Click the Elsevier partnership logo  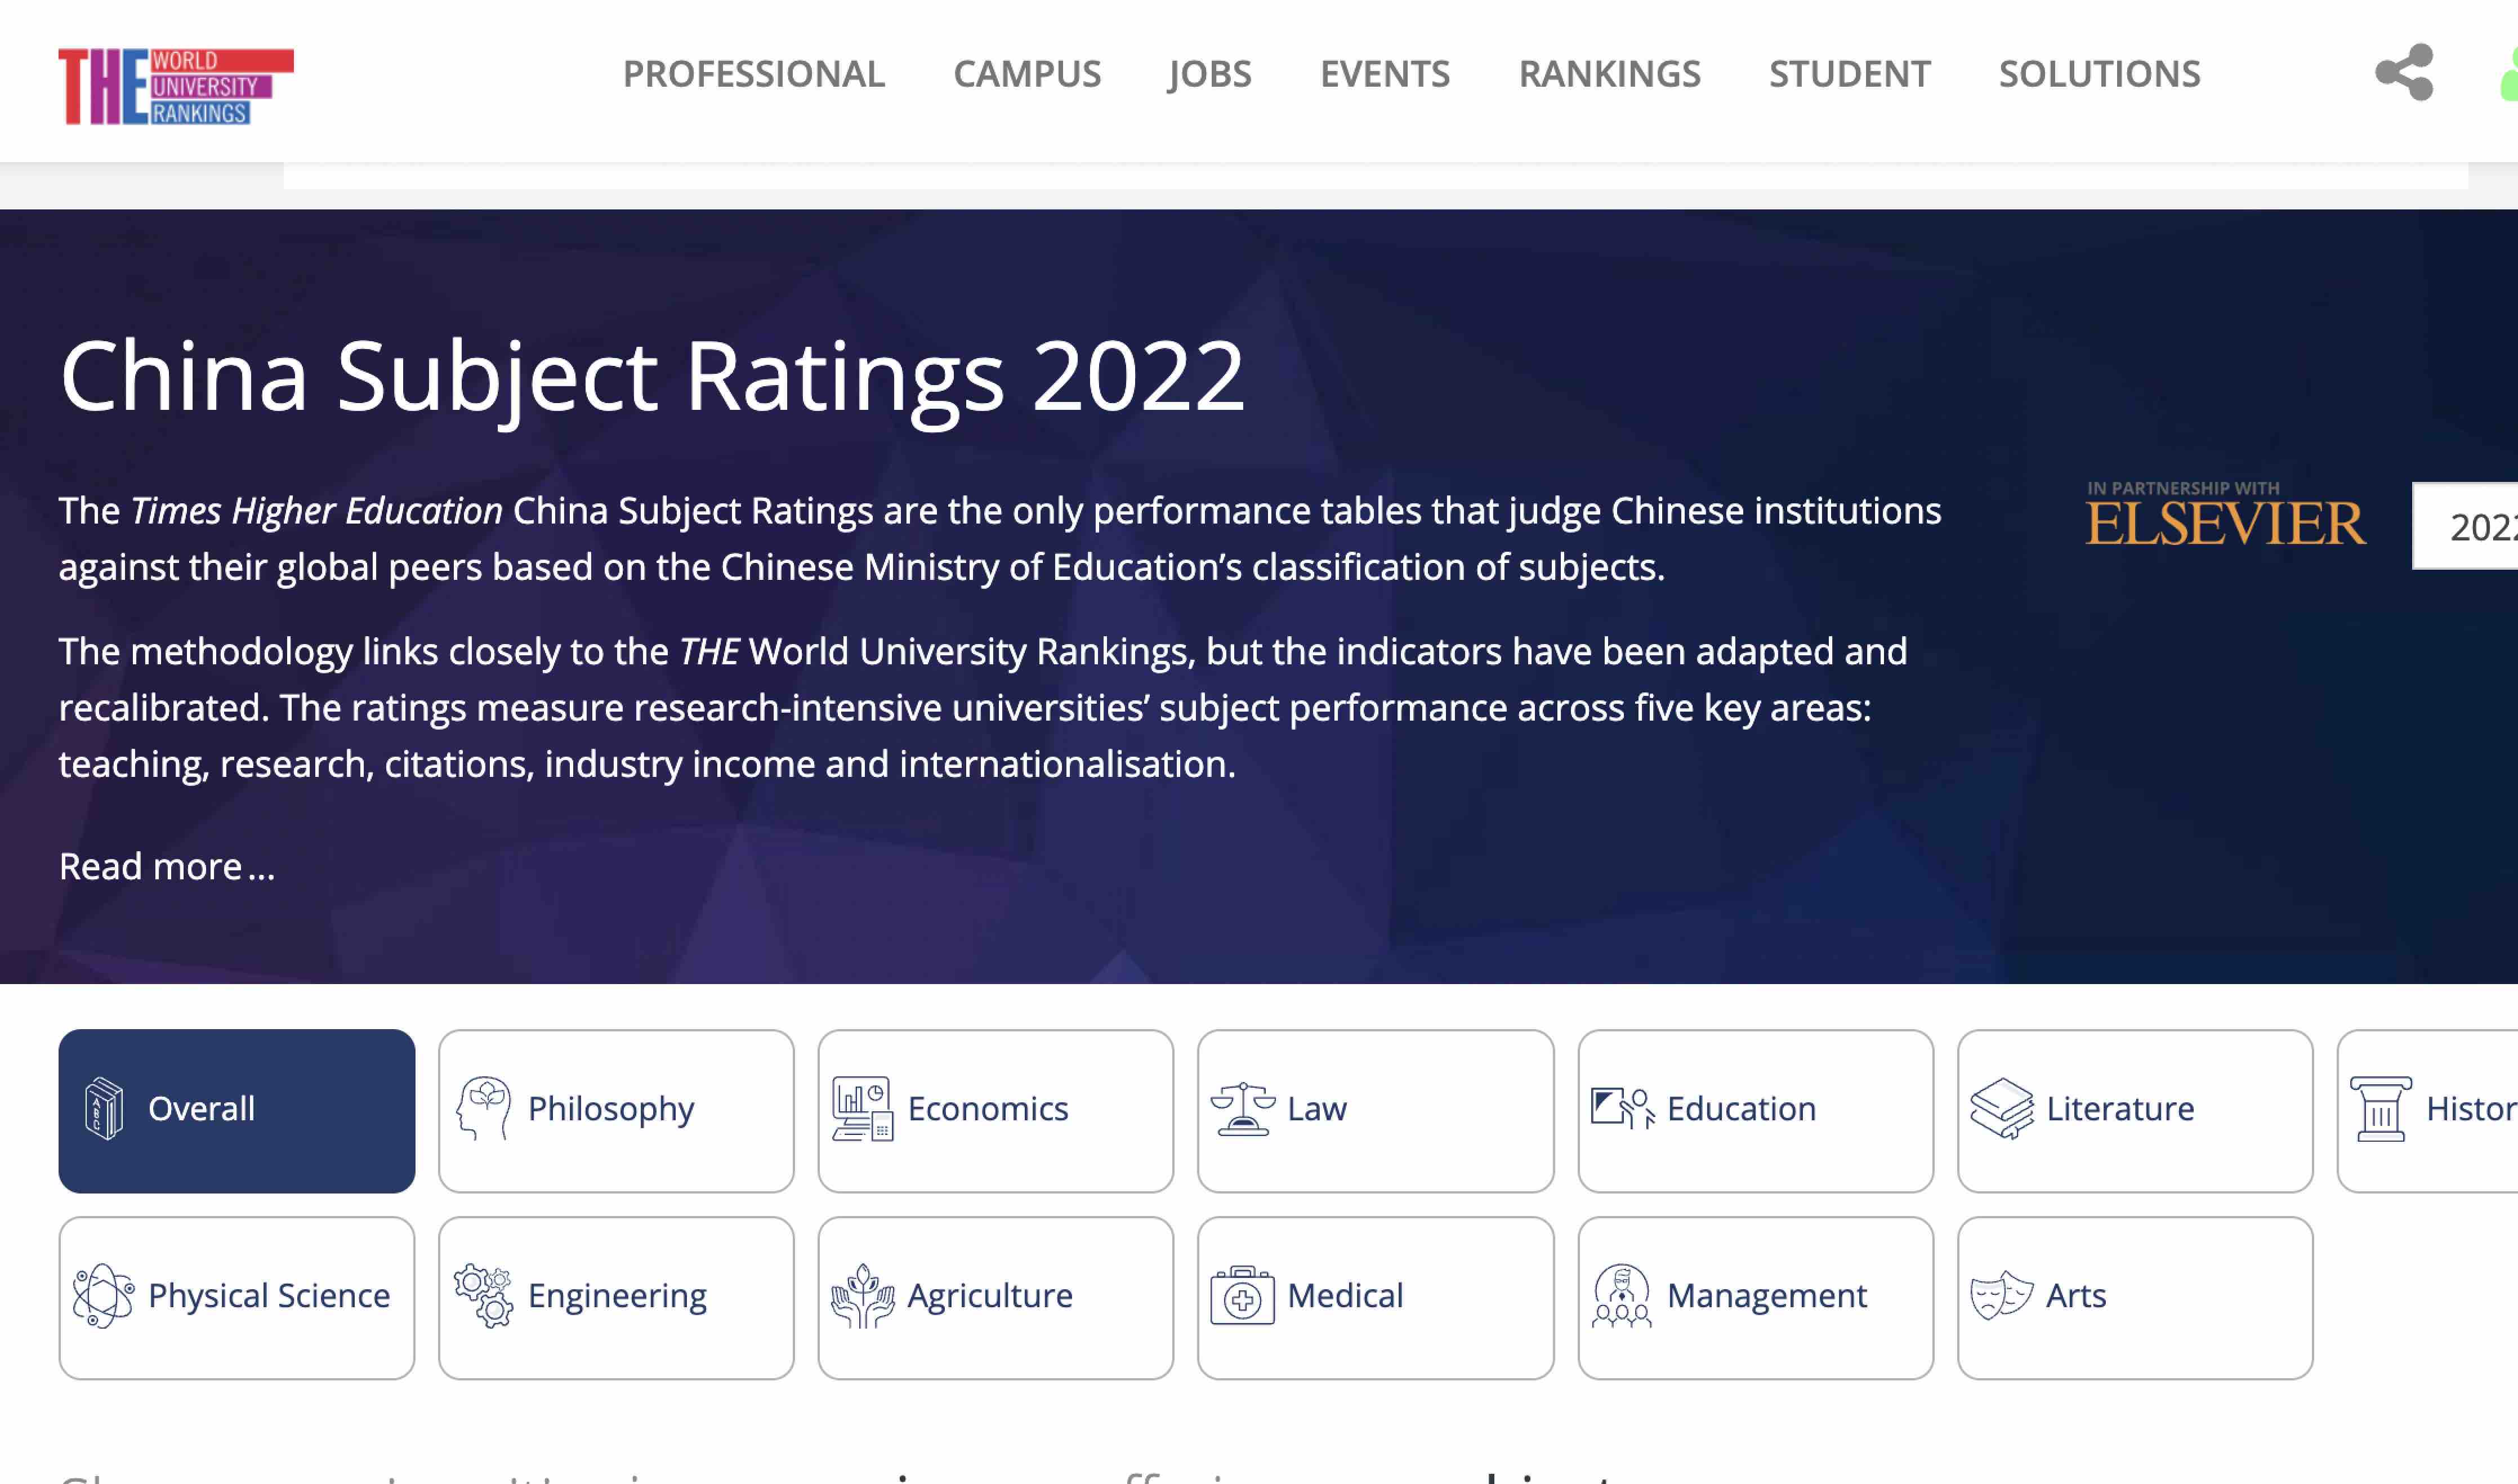[2226, 516]
